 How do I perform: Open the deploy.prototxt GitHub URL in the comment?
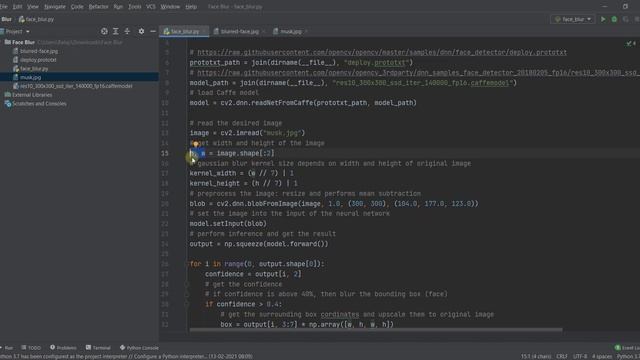pyautogui.click(x=382, y=52)
